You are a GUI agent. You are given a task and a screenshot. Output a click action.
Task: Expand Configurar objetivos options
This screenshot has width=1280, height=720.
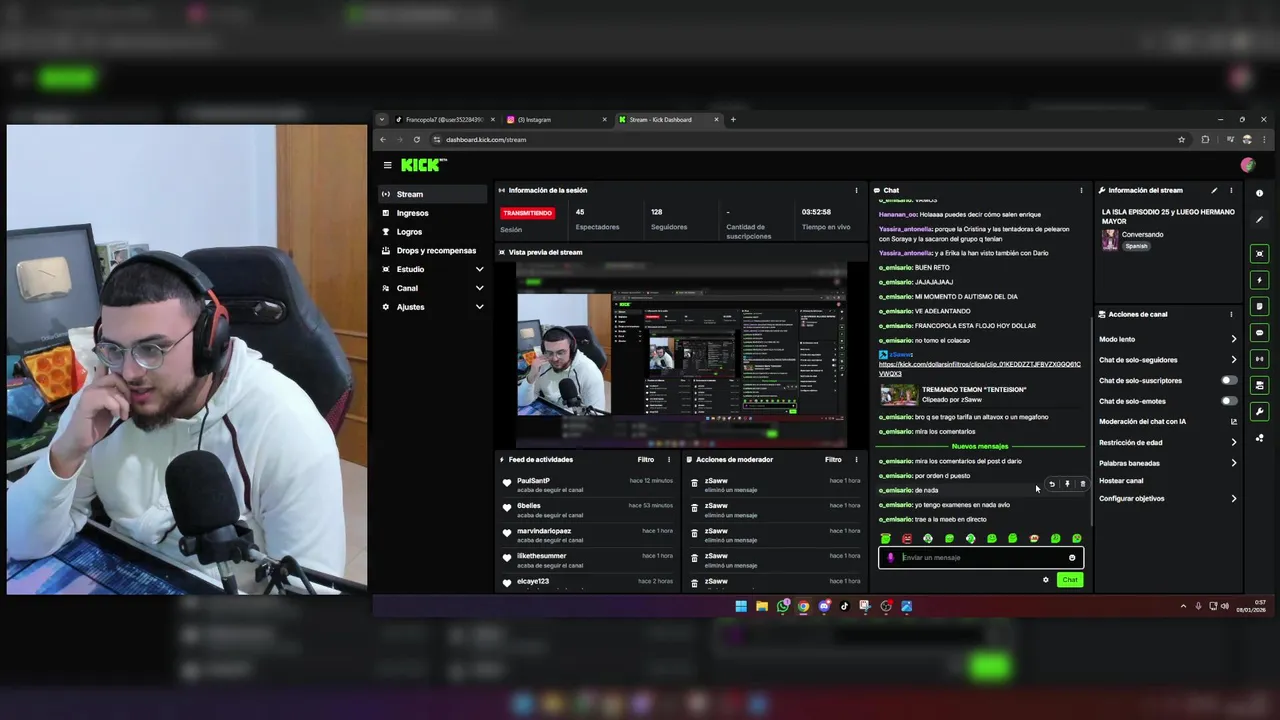pyautogui.click(x=1233, y=498)
